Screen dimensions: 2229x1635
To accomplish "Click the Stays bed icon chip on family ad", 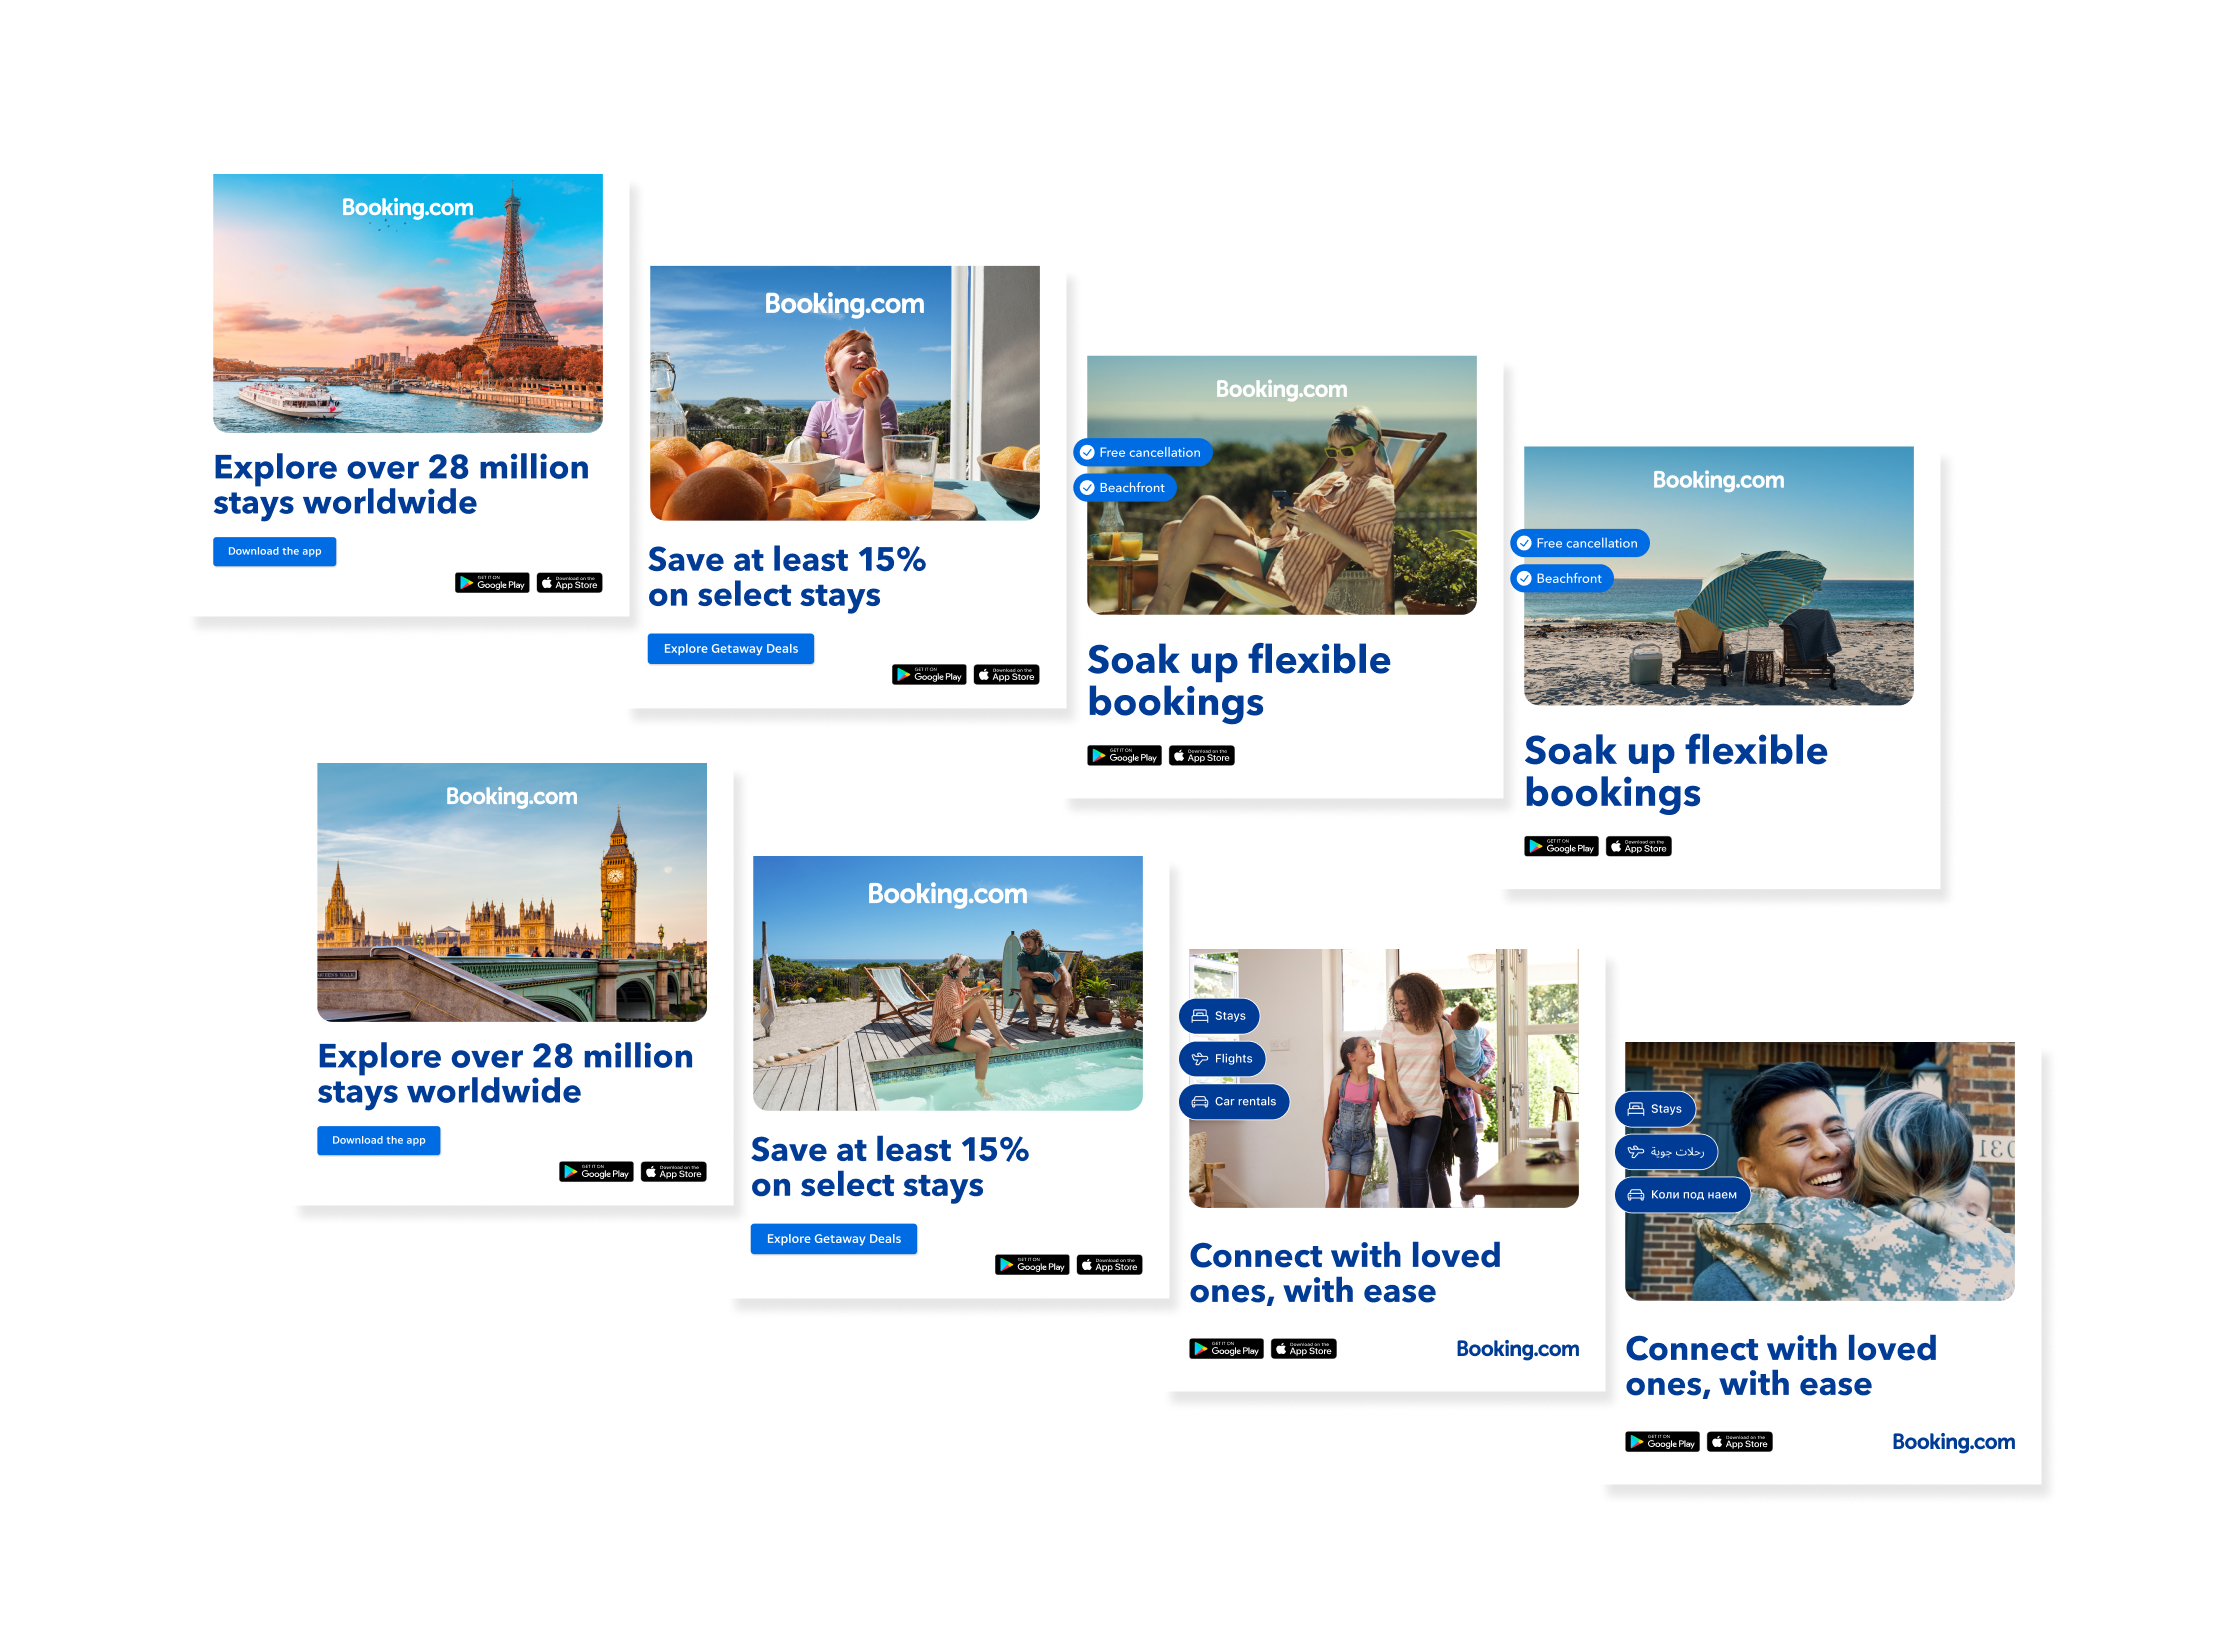I will click(x=1219, y=1015).
